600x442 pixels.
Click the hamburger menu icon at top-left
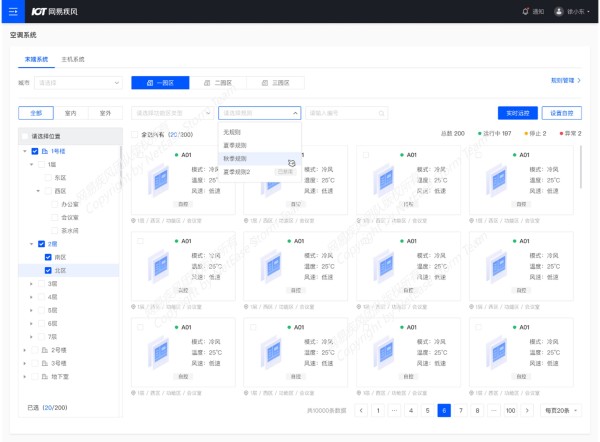[x=12, y=11]
